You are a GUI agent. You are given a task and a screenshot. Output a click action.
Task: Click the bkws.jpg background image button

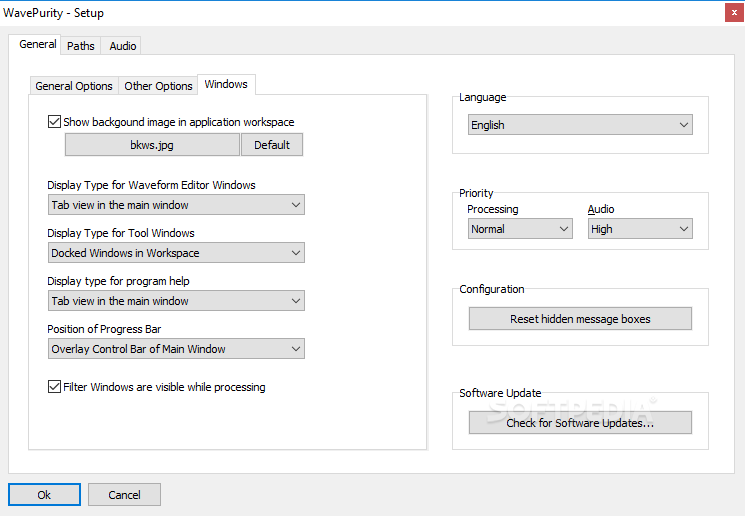coord(152,145)
